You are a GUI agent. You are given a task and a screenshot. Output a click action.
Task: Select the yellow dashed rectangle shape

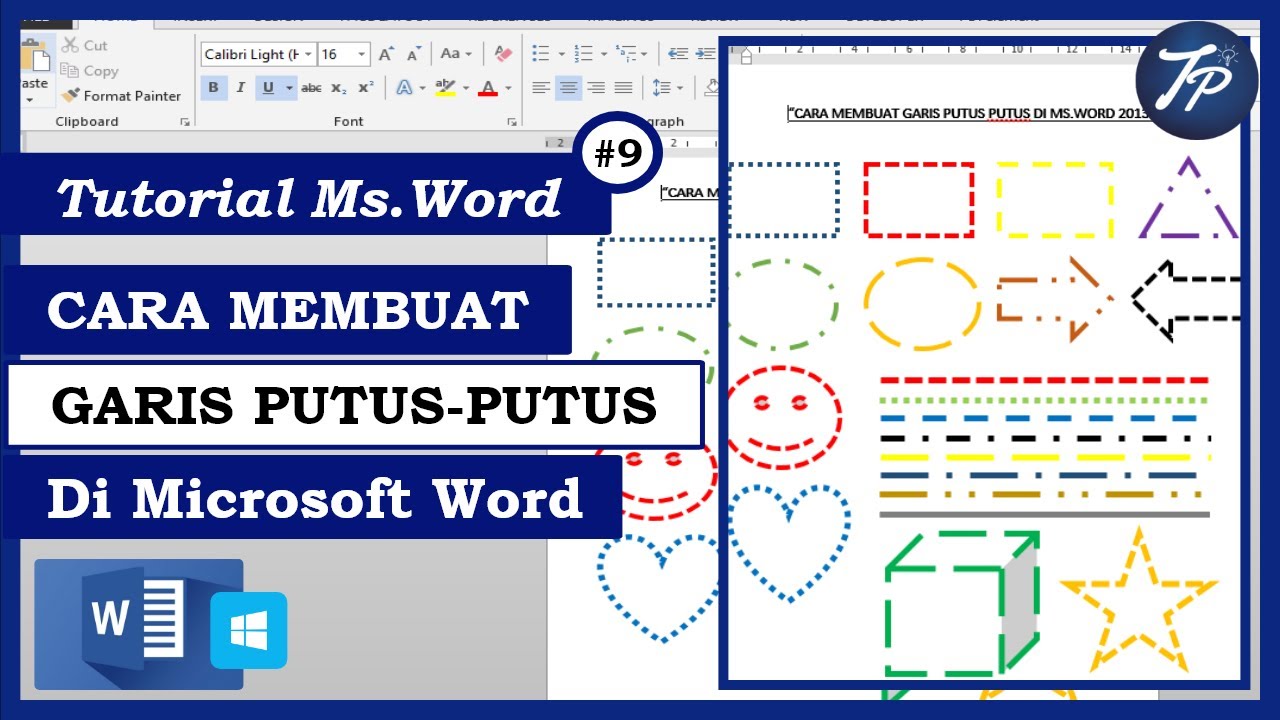click(1054, 199)
